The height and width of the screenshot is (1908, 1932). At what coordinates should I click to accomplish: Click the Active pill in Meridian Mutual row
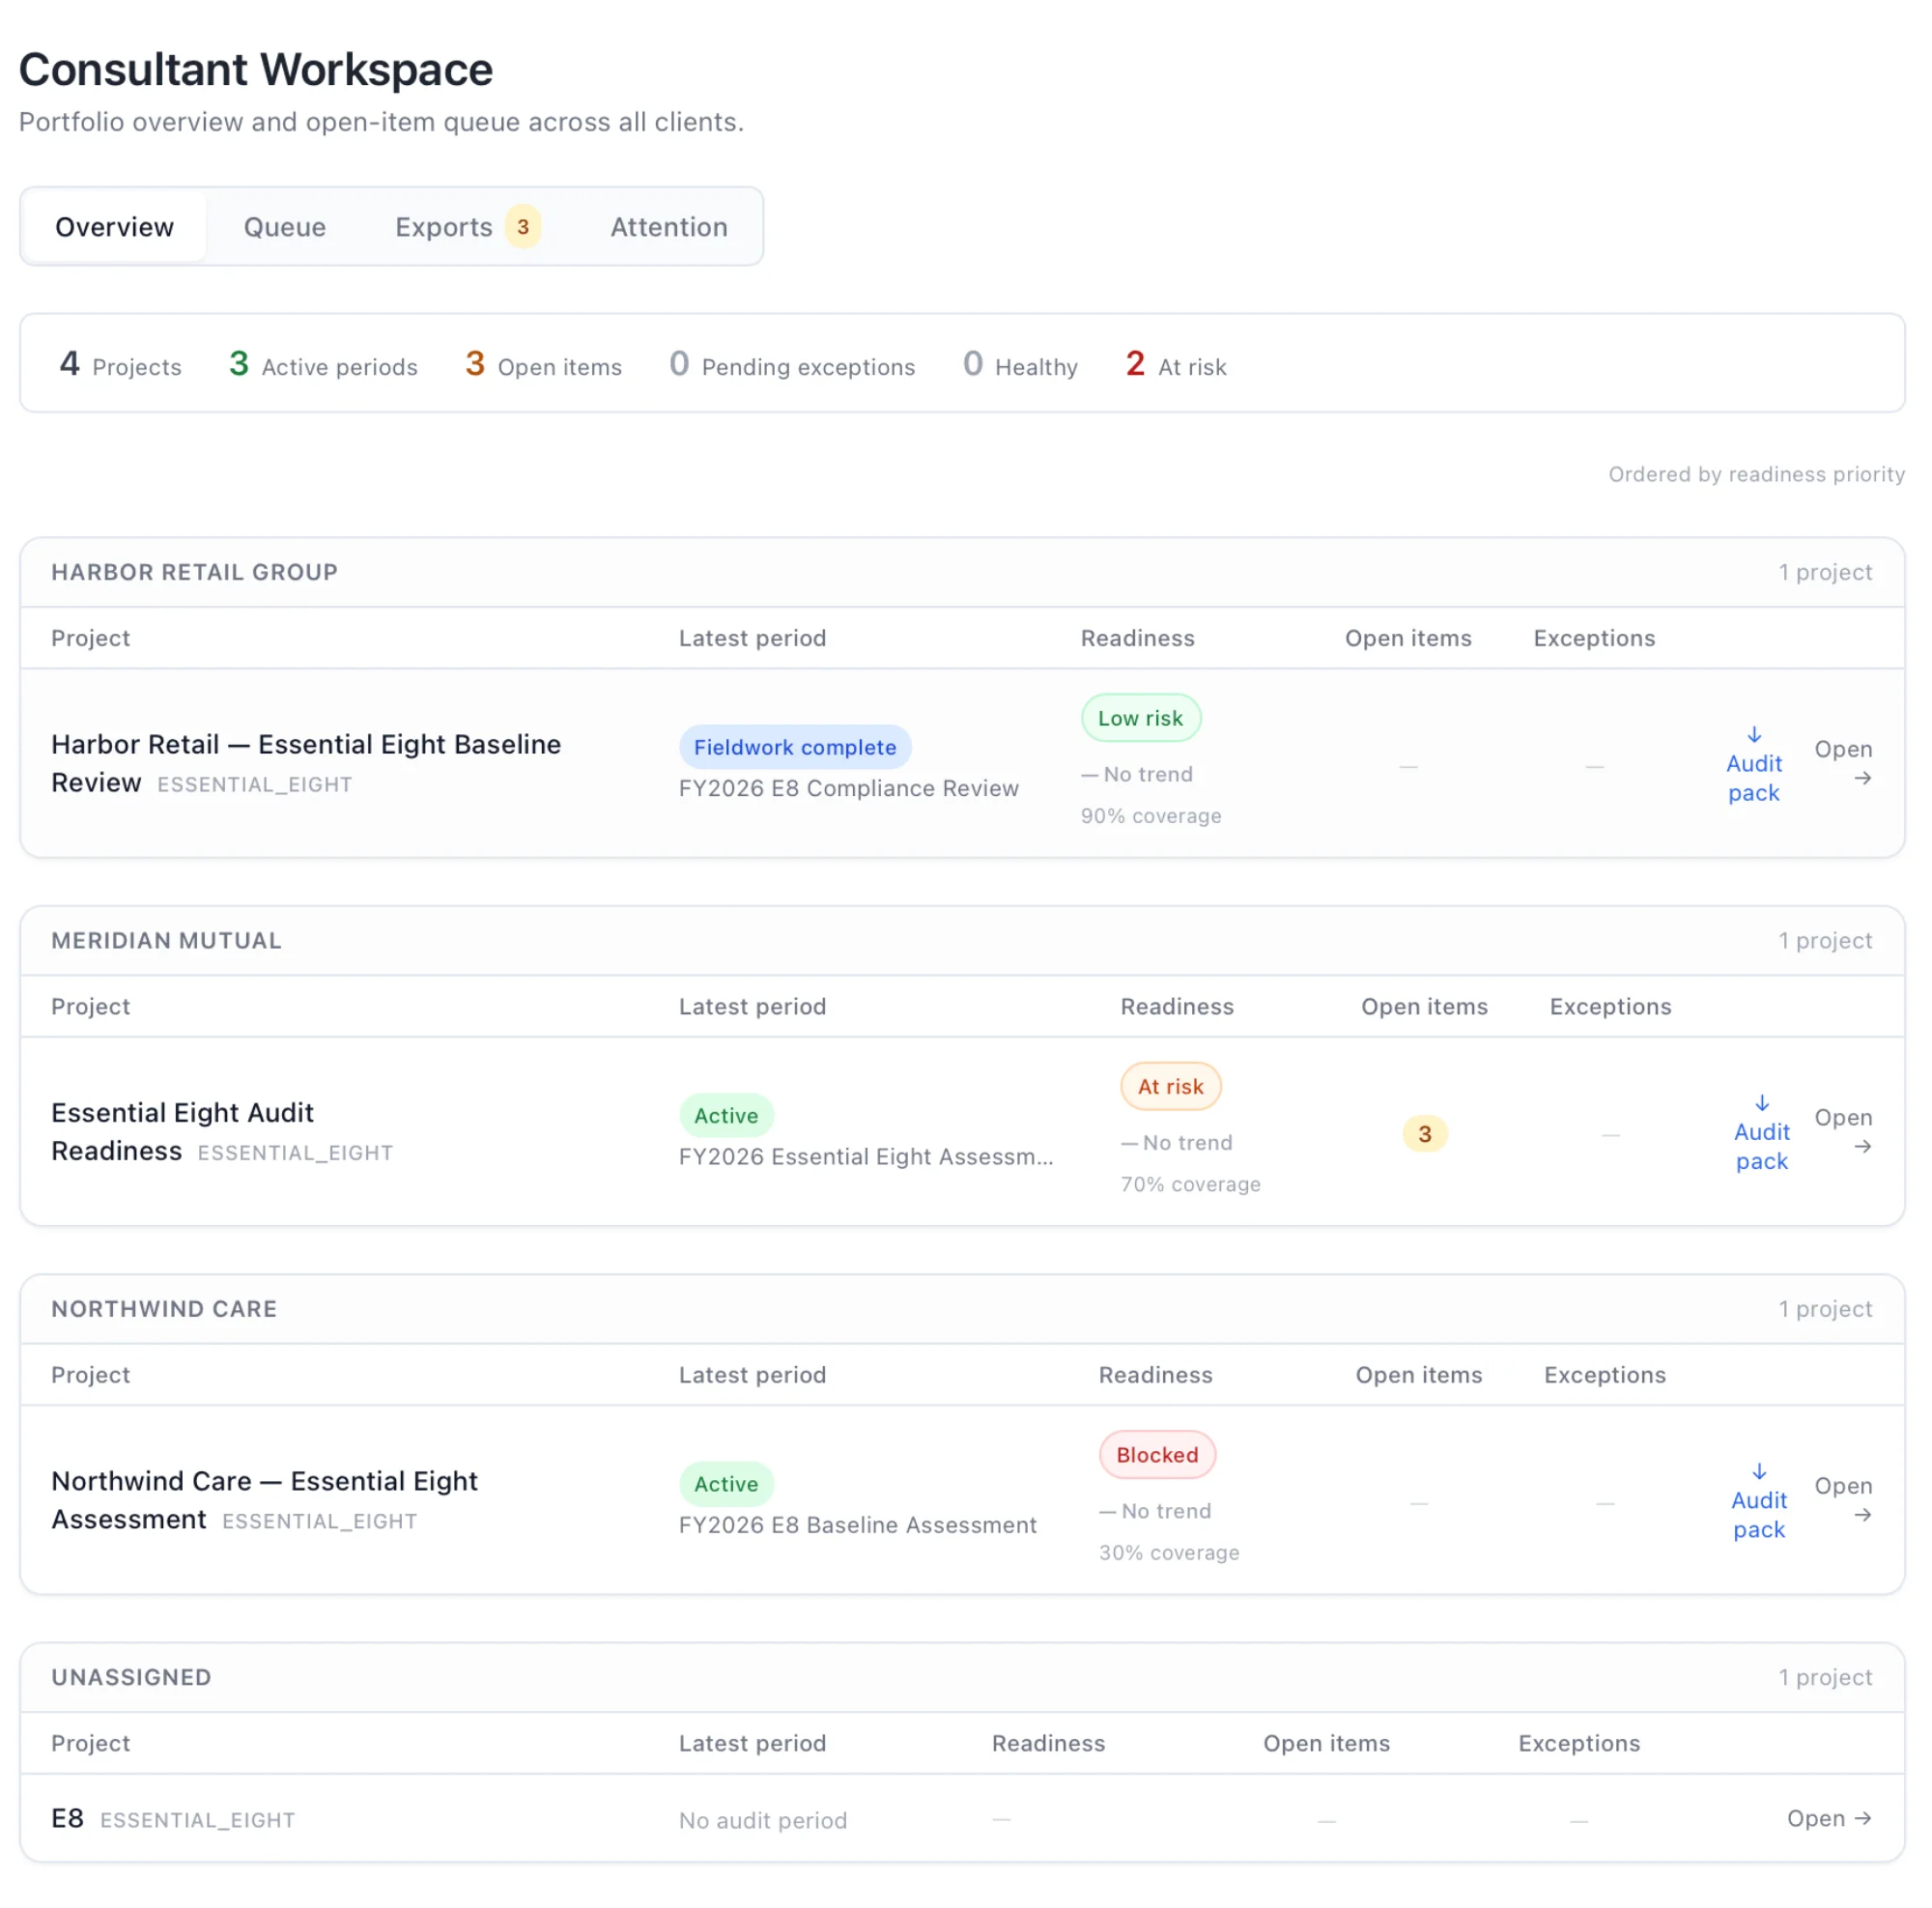(x=726, y=1115)
